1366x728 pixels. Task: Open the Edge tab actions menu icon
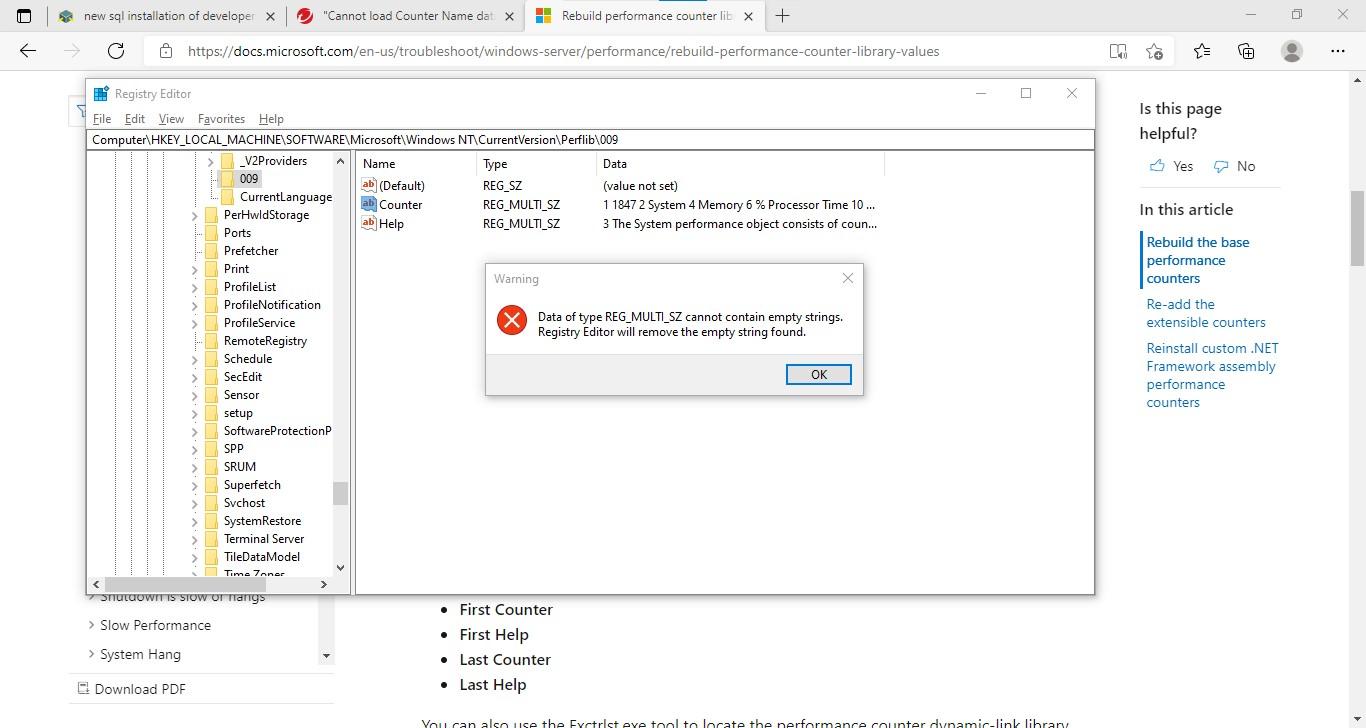[25, 16]
